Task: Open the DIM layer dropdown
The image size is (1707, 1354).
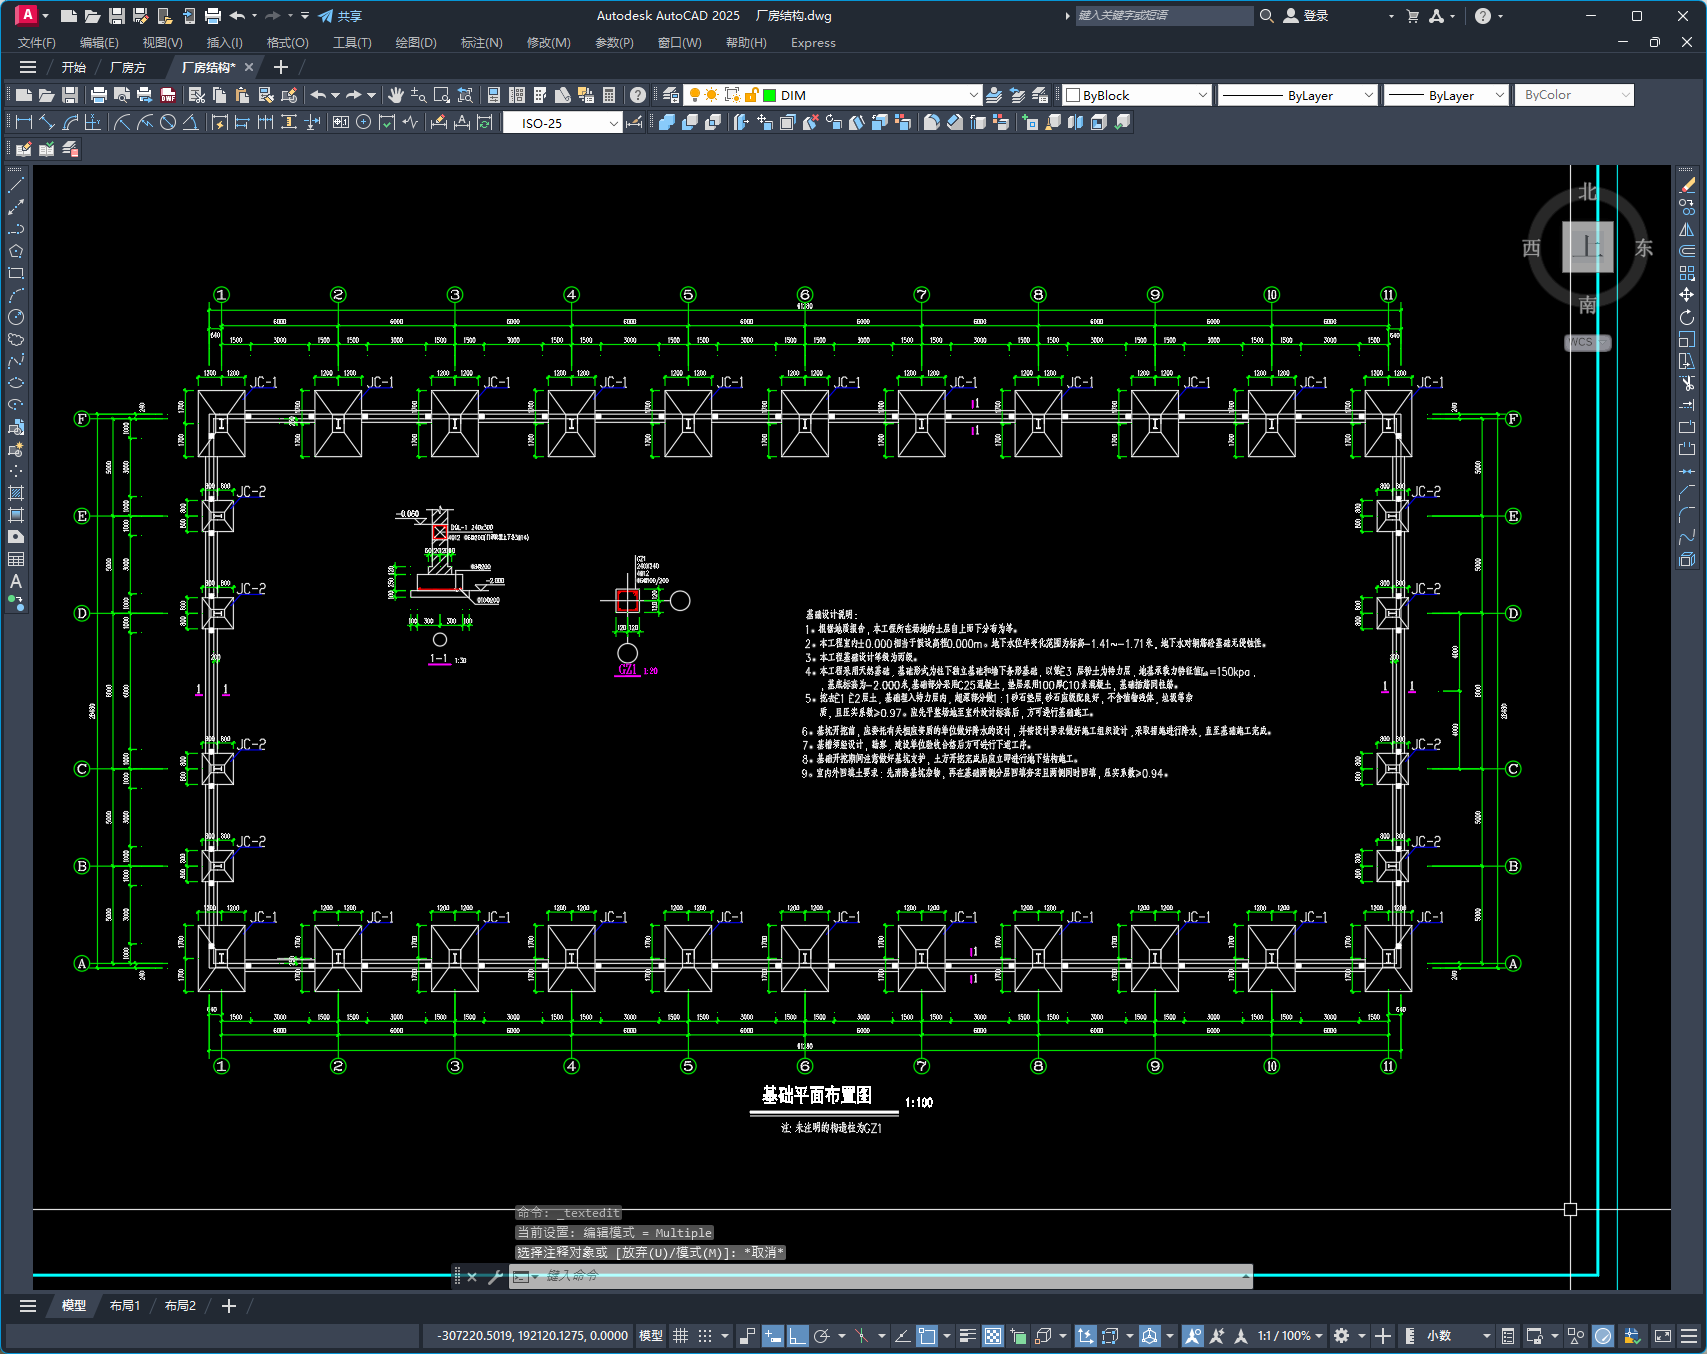Action: coord(974,95)
